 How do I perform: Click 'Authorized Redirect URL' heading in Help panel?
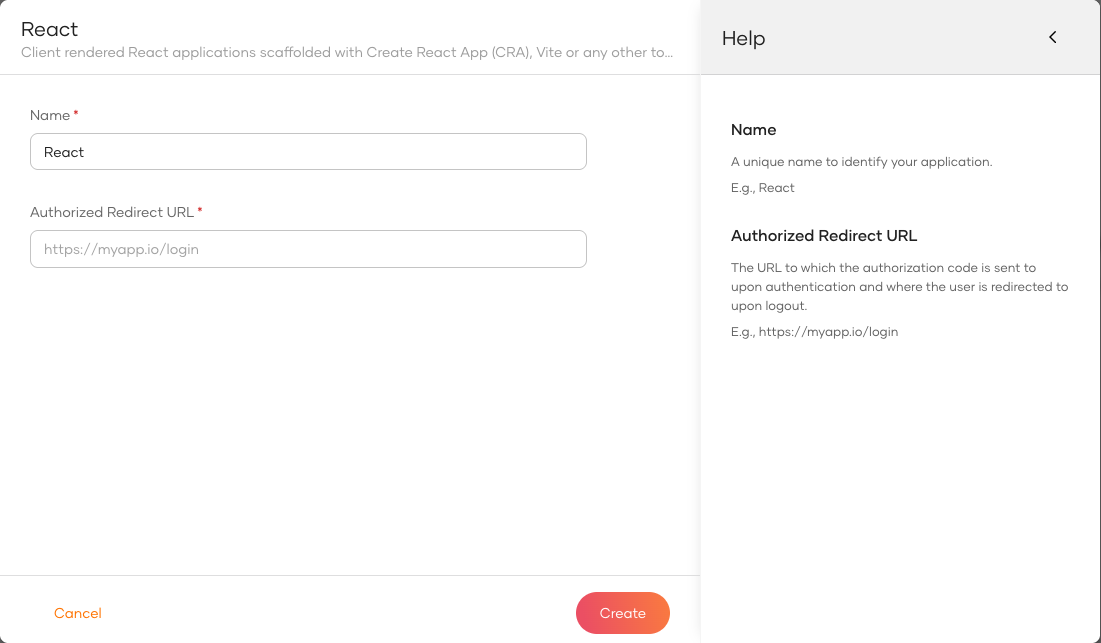(x=824, y=236)
